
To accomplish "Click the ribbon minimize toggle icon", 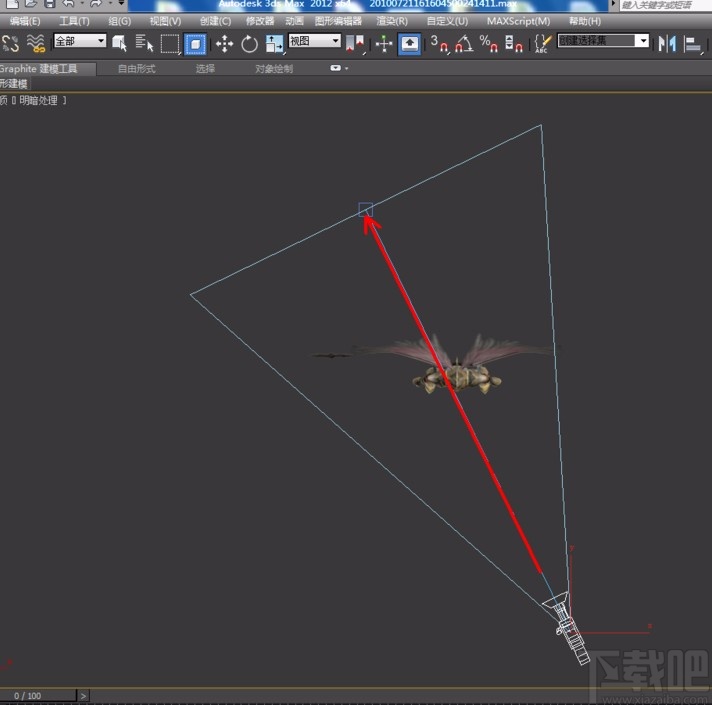I will click(x=336, y=68).
